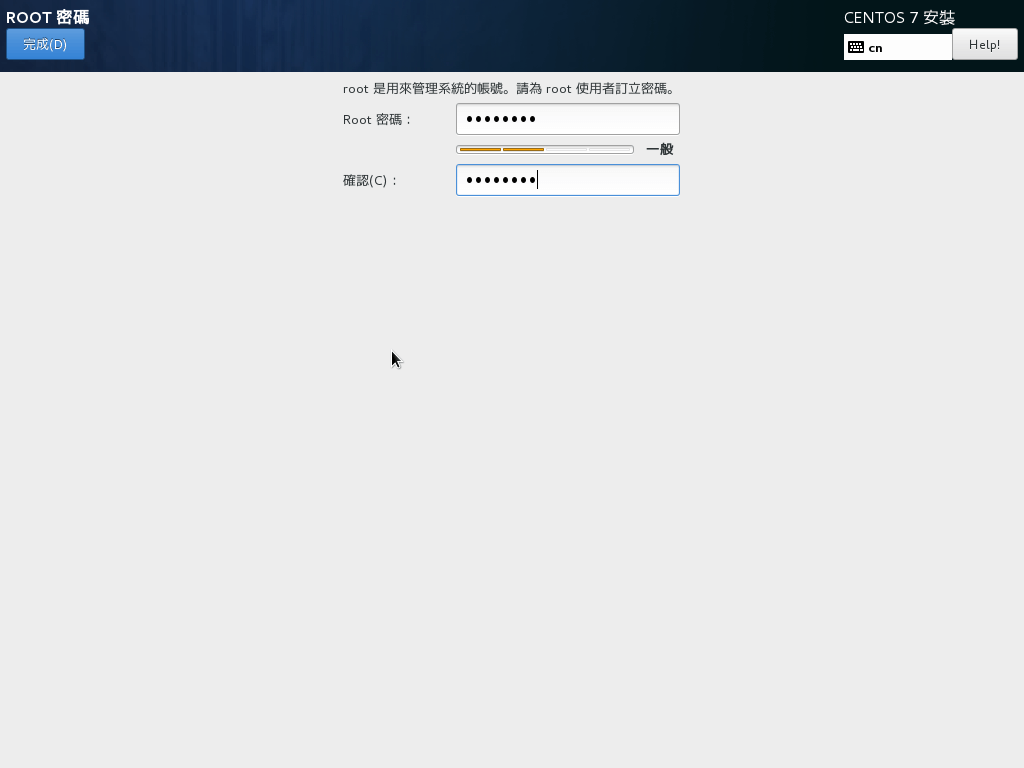Screen dimensions: 1024x768
Task: Click the layout chooser beside Help!
Action: click(x=897, y=46)
